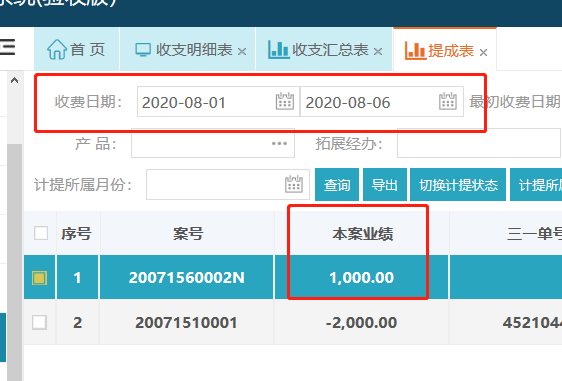Viewport: 562px width, 381px height.
Task: Click row number 2 cell
Action: click(77, 322)
